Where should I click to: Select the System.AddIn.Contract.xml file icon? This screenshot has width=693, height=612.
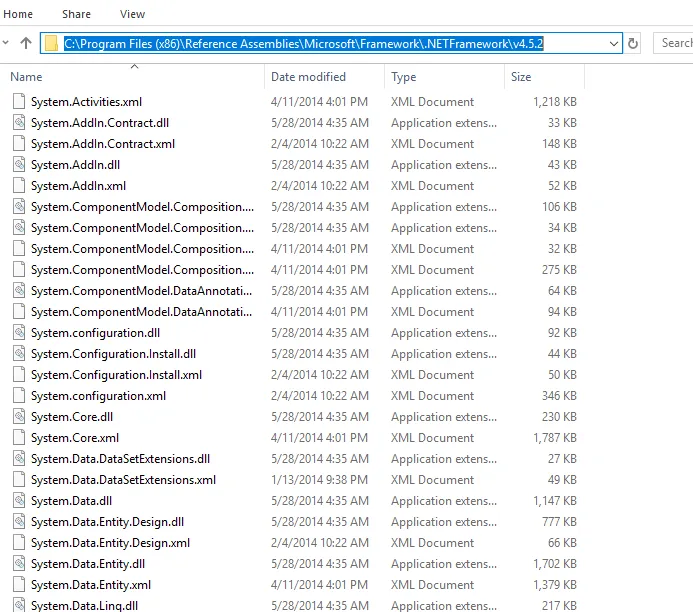coord(19,143)
